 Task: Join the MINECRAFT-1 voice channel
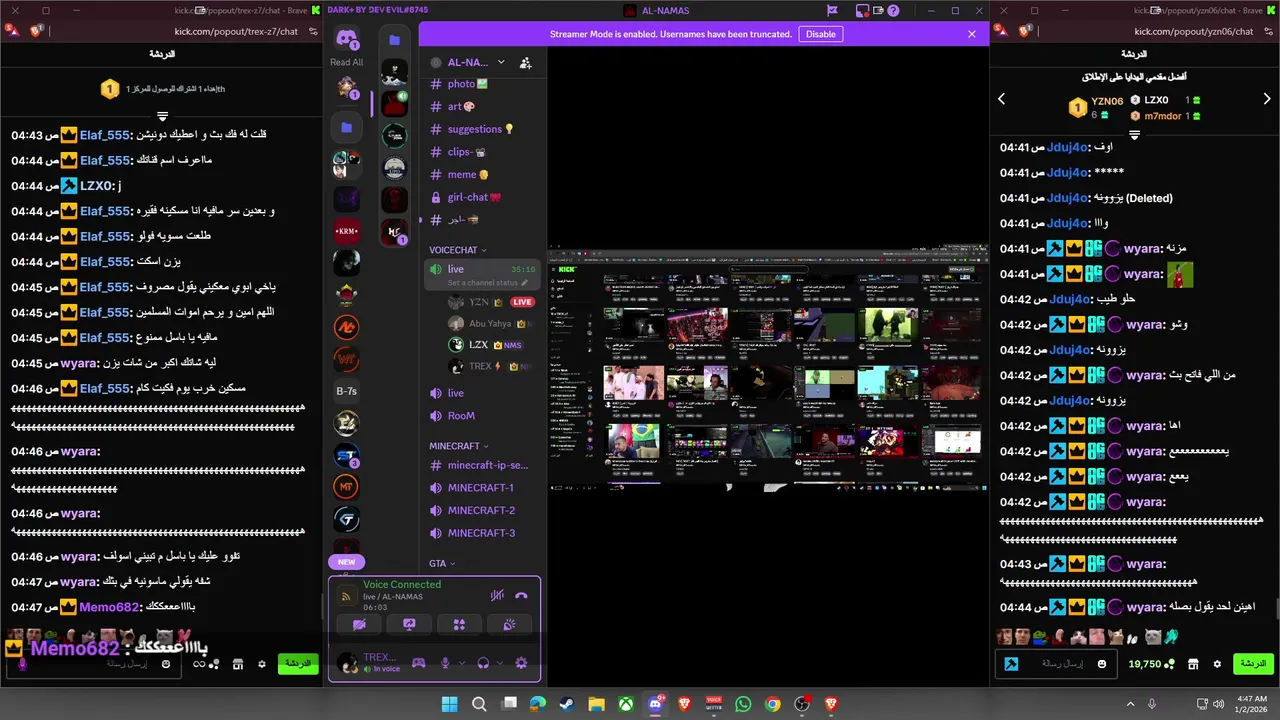[x=483, y=488]
